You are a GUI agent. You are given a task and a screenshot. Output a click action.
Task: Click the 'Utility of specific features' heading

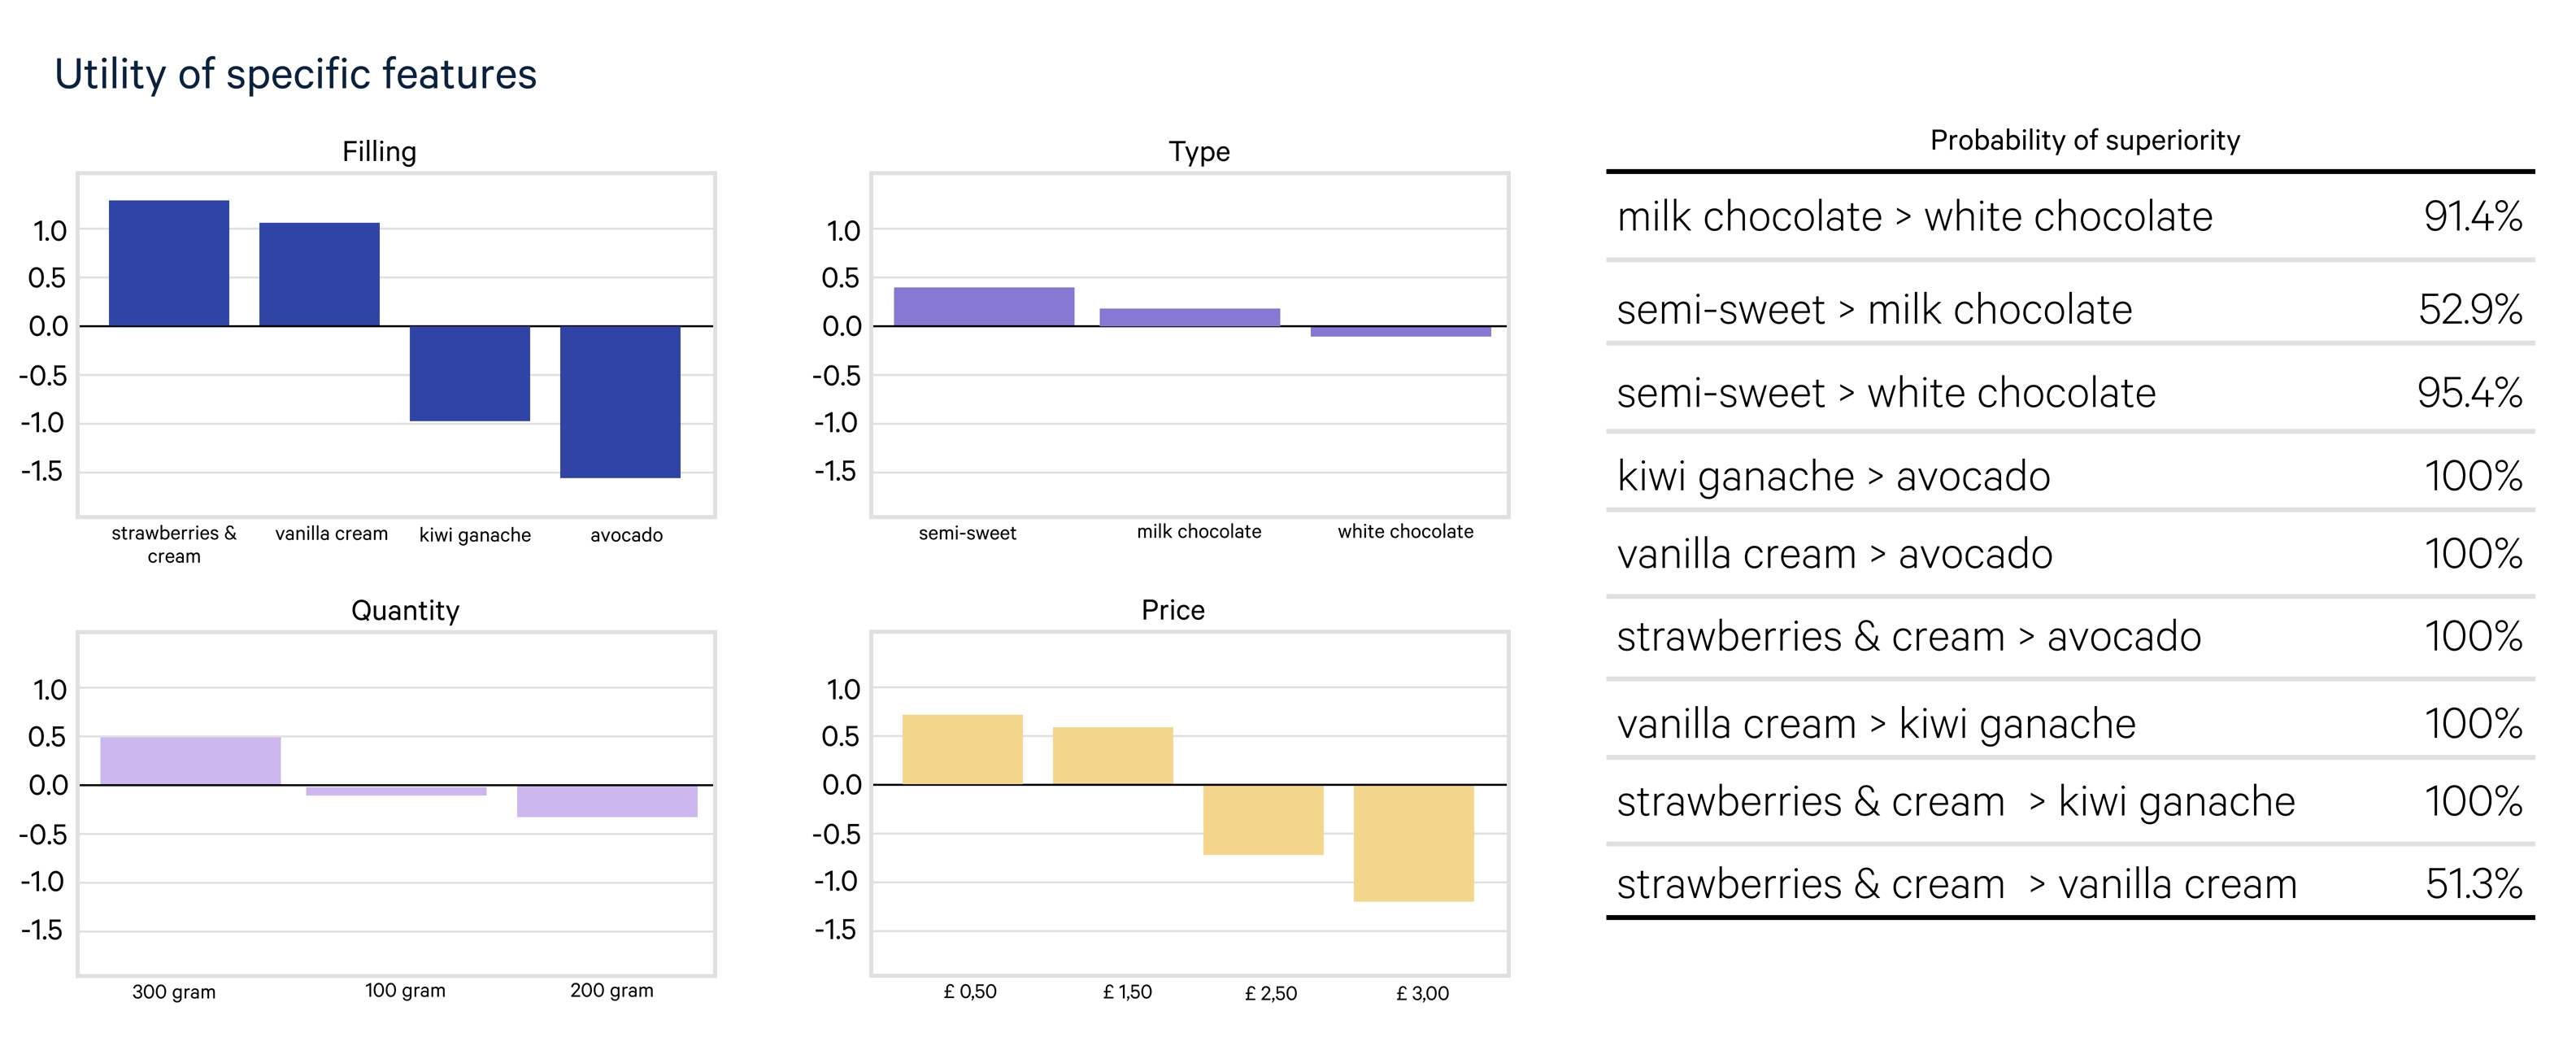(296, 74)
